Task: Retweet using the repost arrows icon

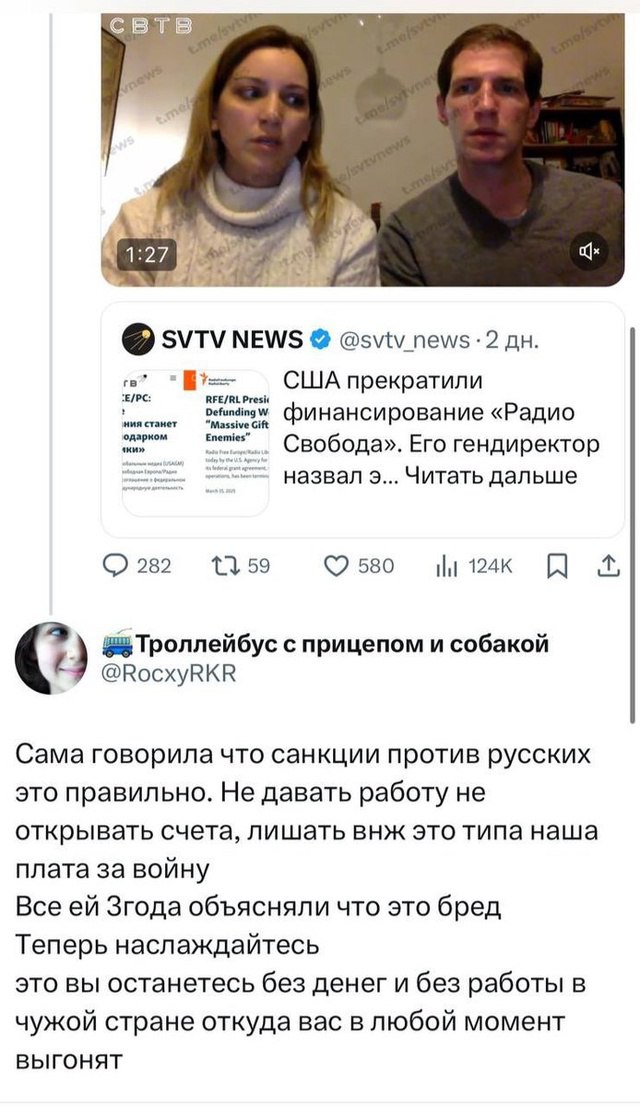Action: 226,566
